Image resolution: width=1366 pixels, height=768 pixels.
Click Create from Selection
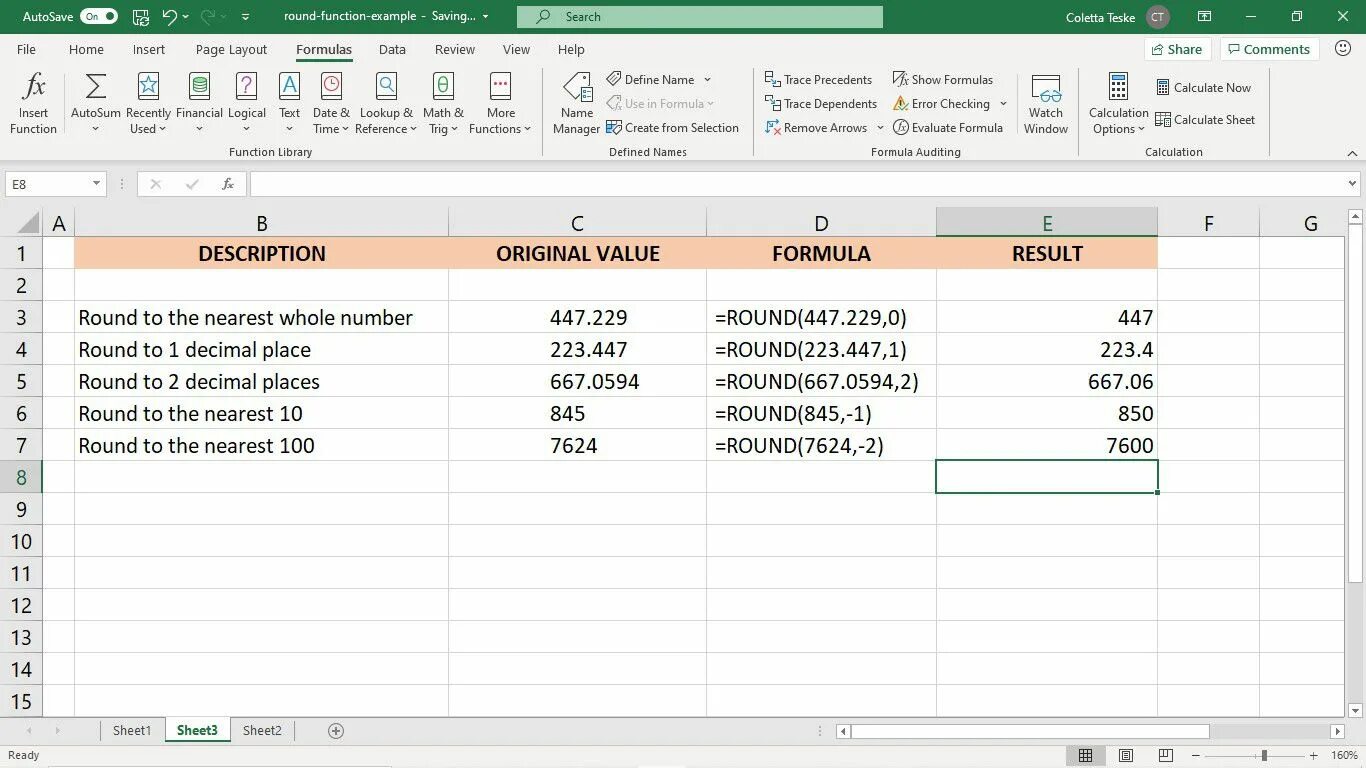(x=672, y=128)
